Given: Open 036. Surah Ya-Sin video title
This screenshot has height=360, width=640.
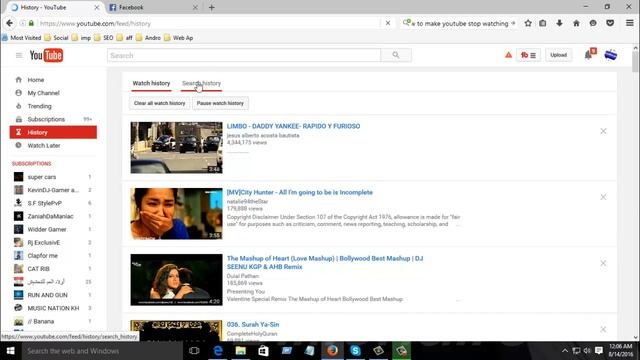Looking at the screenshot, I should pos(253,324).
